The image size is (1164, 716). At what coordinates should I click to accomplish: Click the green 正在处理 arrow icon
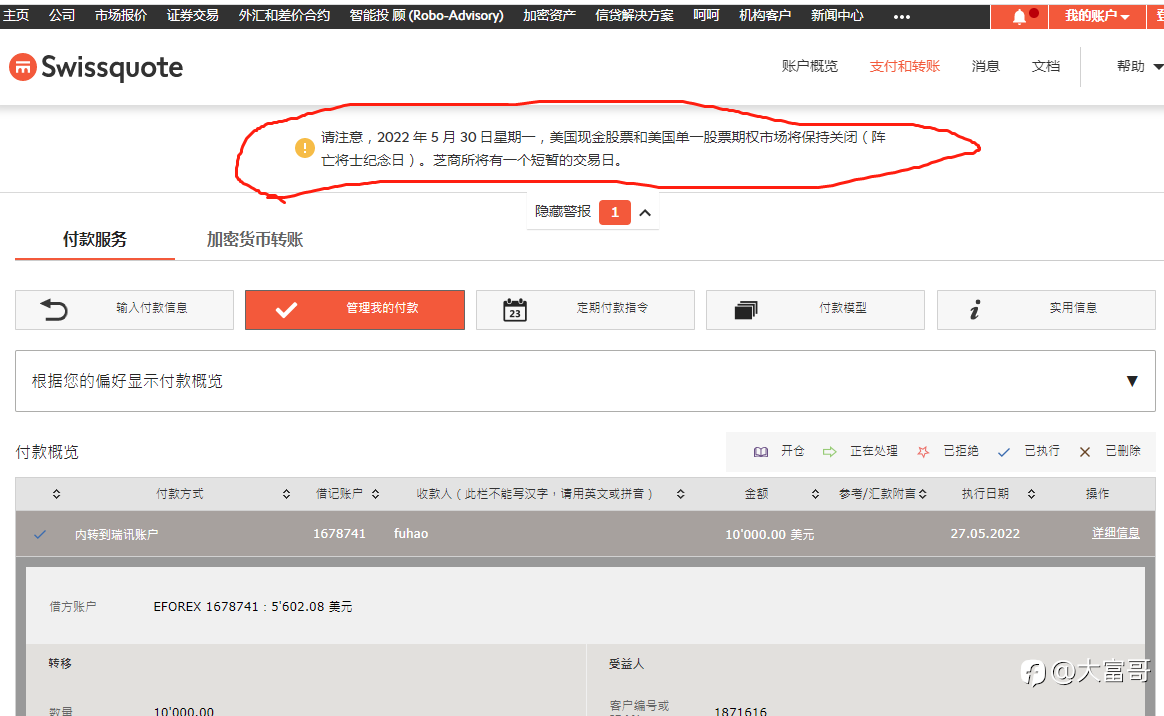[829, 452]
